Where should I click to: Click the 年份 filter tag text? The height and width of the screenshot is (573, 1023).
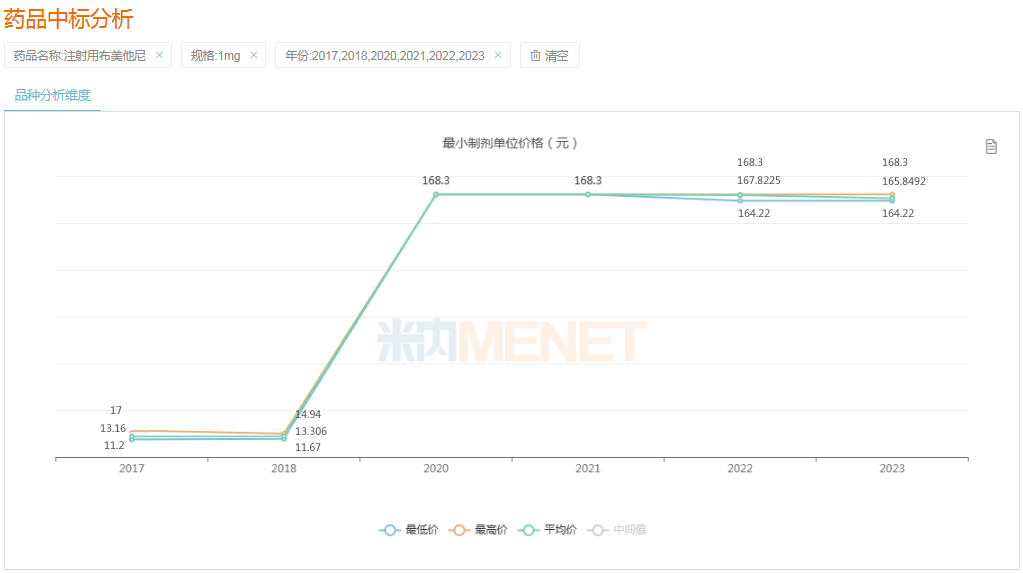point(385,56)
